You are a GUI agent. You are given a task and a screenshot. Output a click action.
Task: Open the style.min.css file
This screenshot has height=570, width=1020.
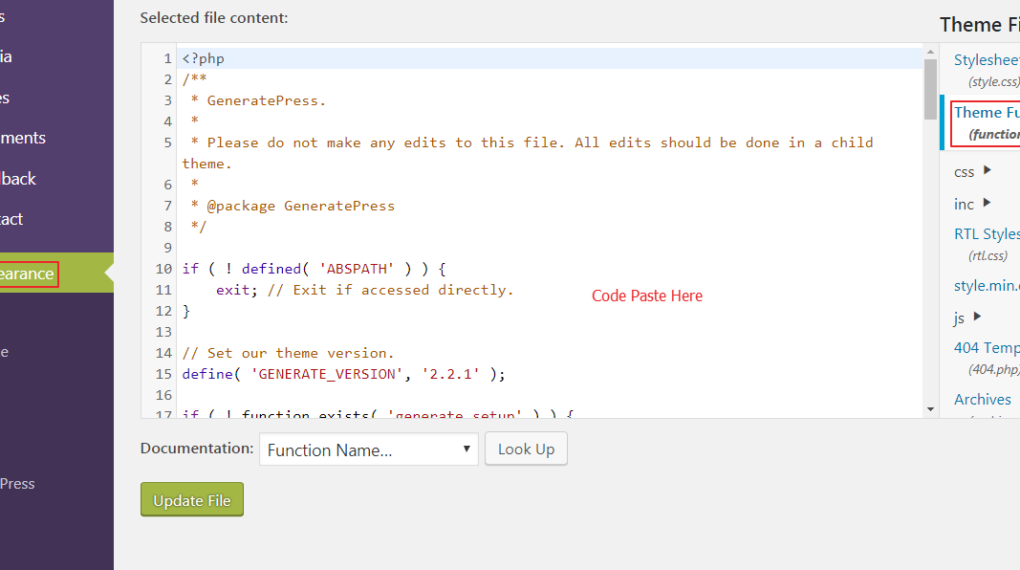point(986,286)
